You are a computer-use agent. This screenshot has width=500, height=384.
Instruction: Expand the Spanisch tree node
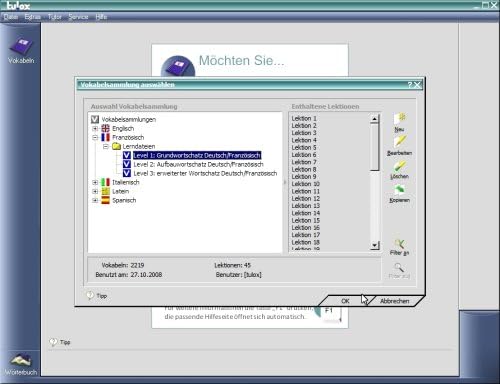(x=95, y=200)
